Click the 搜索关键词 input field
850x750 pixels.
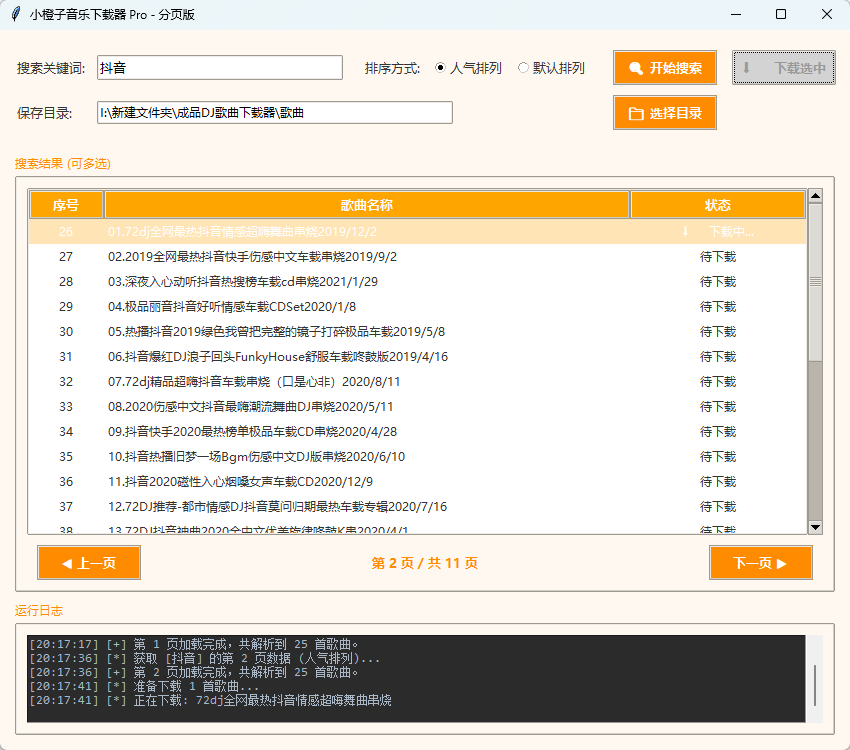[x=220, y=68]
